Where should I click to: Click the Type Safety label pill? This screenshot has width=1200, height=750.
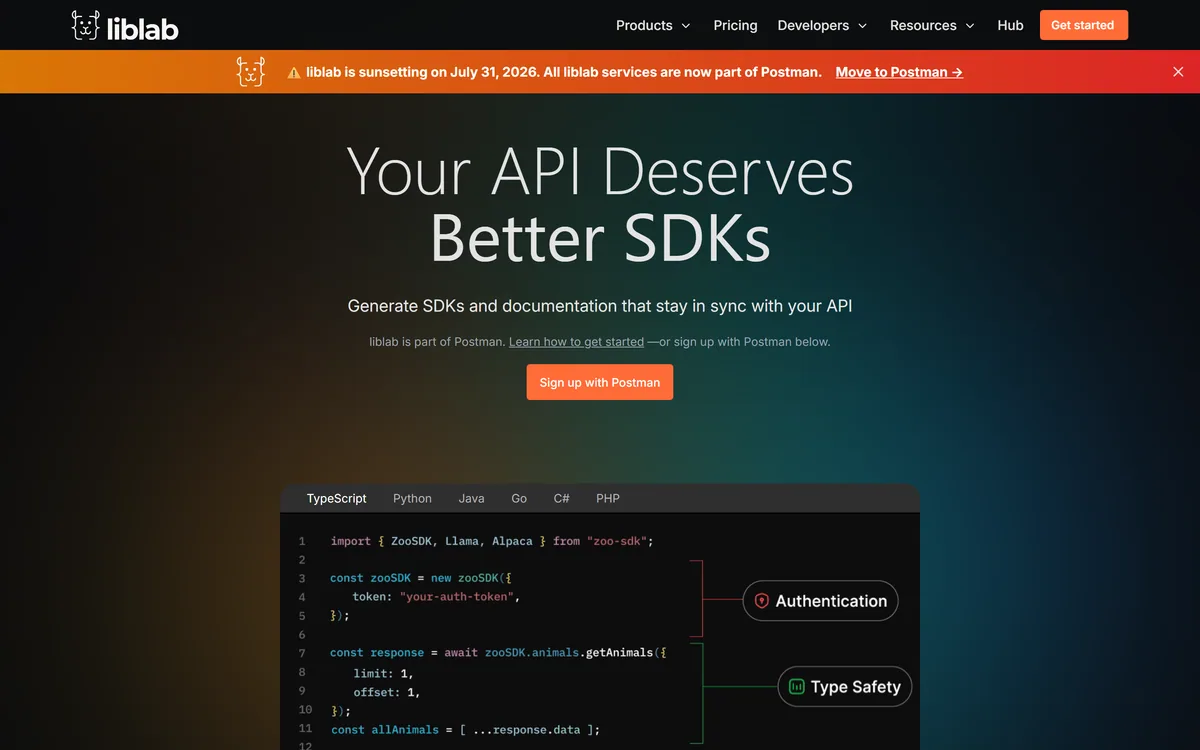point(845,687)
